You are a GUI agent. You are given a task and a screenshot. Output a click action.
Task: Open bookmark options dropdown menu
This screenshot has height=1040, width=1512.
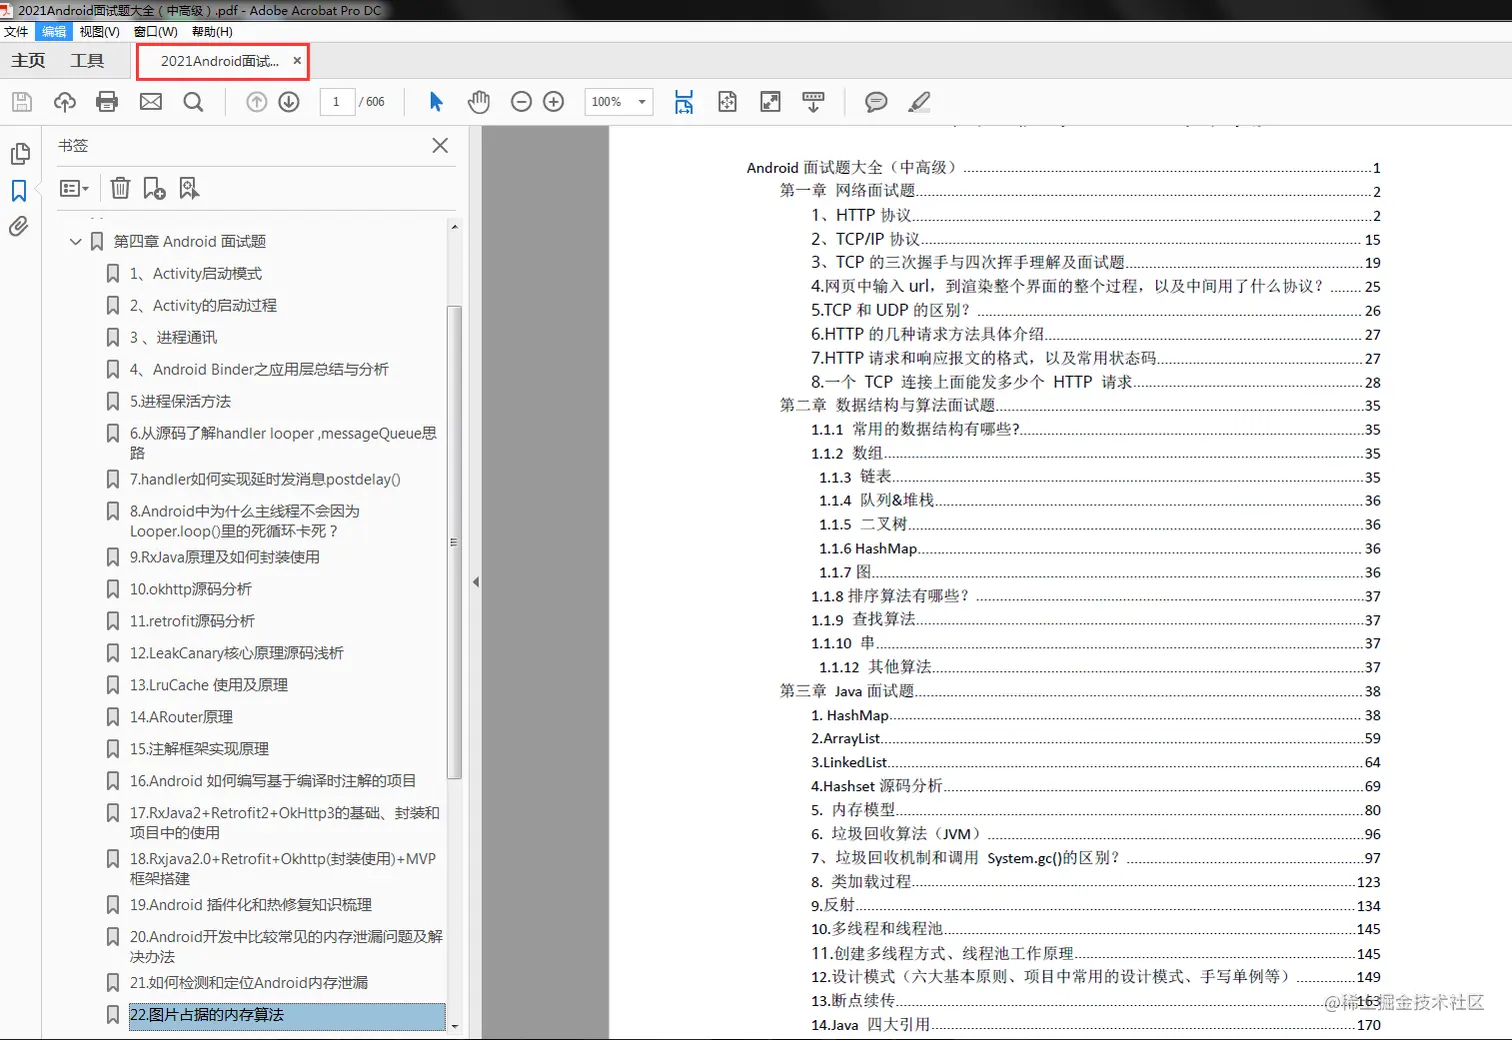click(x=74, y=188)
